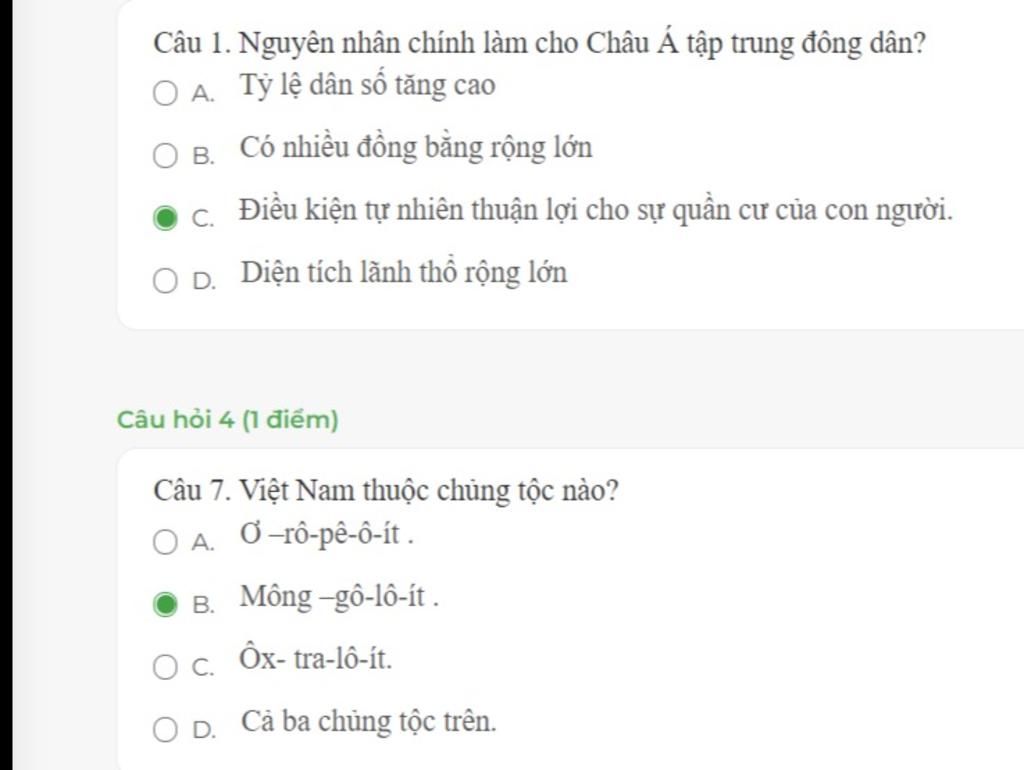Choose answer 'Ơ–rô-pê-ô-ít'

pyautogui.click(x=327, y=535)
